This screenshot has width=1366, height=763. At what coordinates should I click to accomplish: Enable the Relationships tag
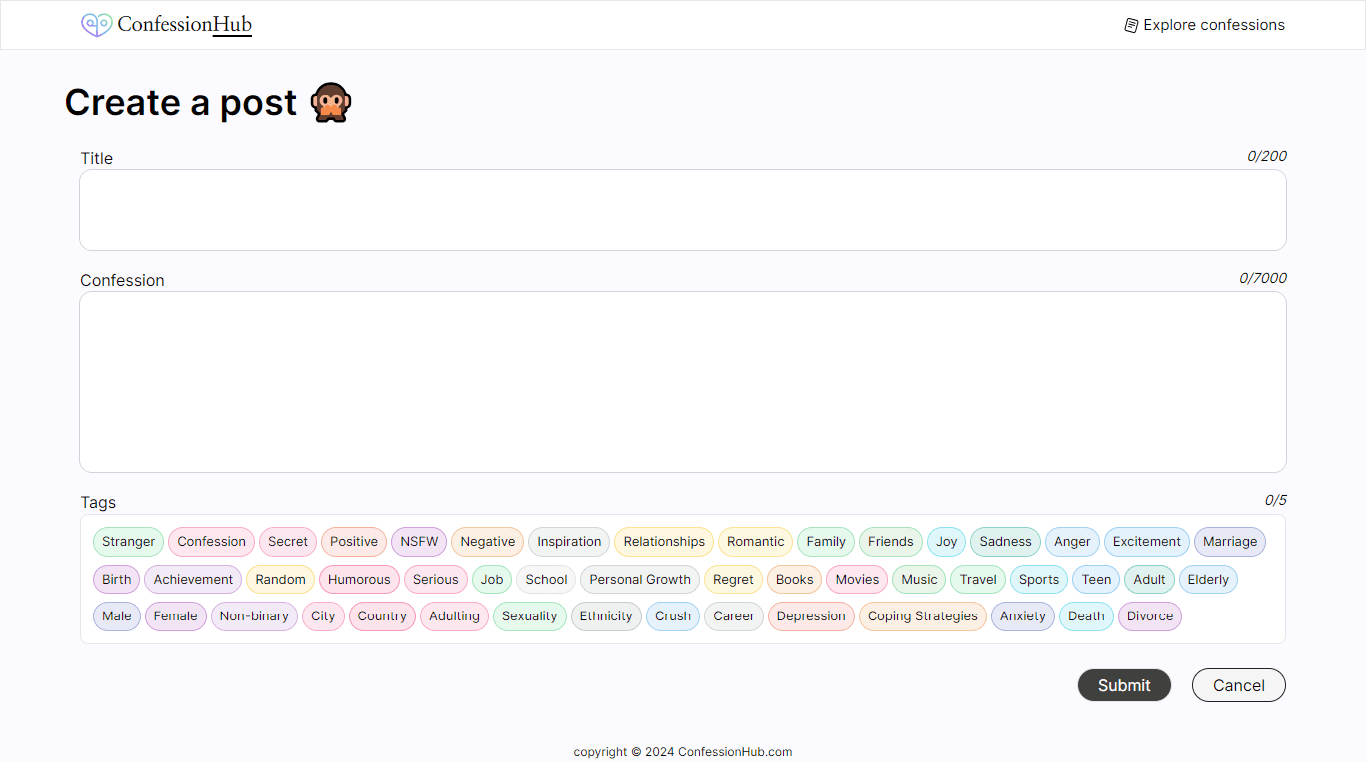click(663, 541)
